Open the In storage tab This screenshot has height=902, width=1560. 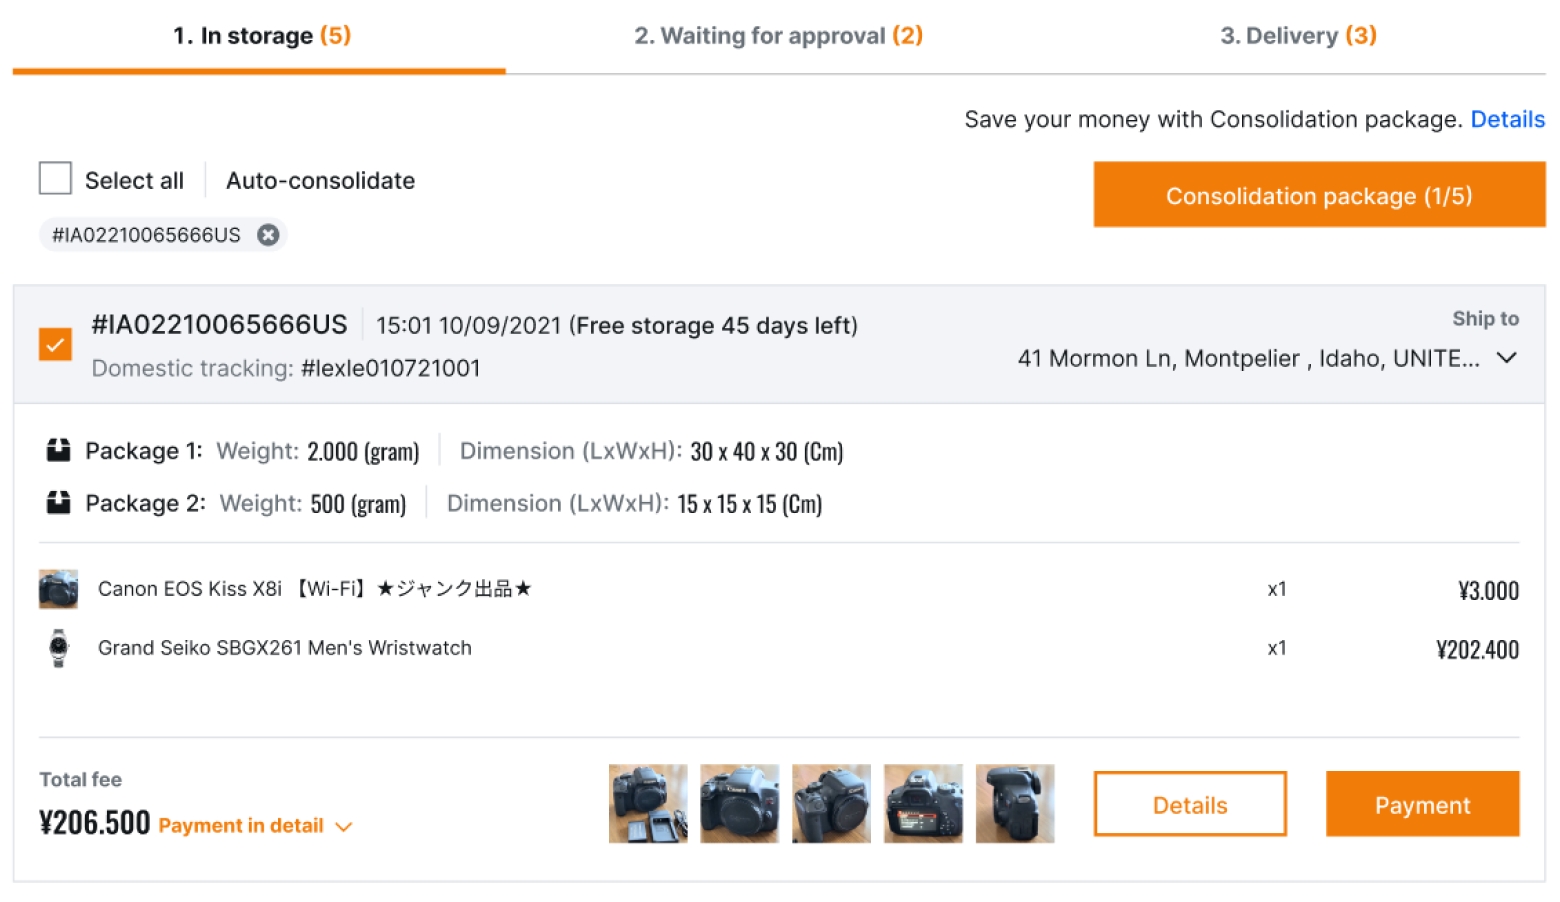point(261,36)
